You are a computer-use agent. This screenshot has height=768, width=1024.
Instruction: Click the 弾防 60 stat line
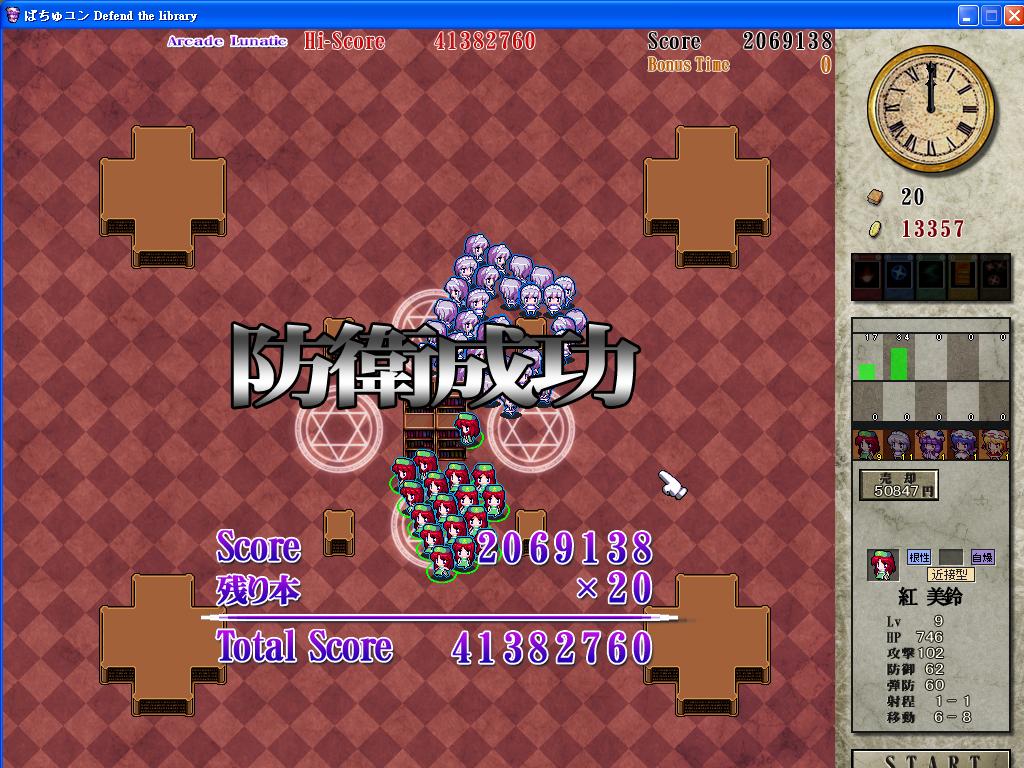tap(915, 685)
